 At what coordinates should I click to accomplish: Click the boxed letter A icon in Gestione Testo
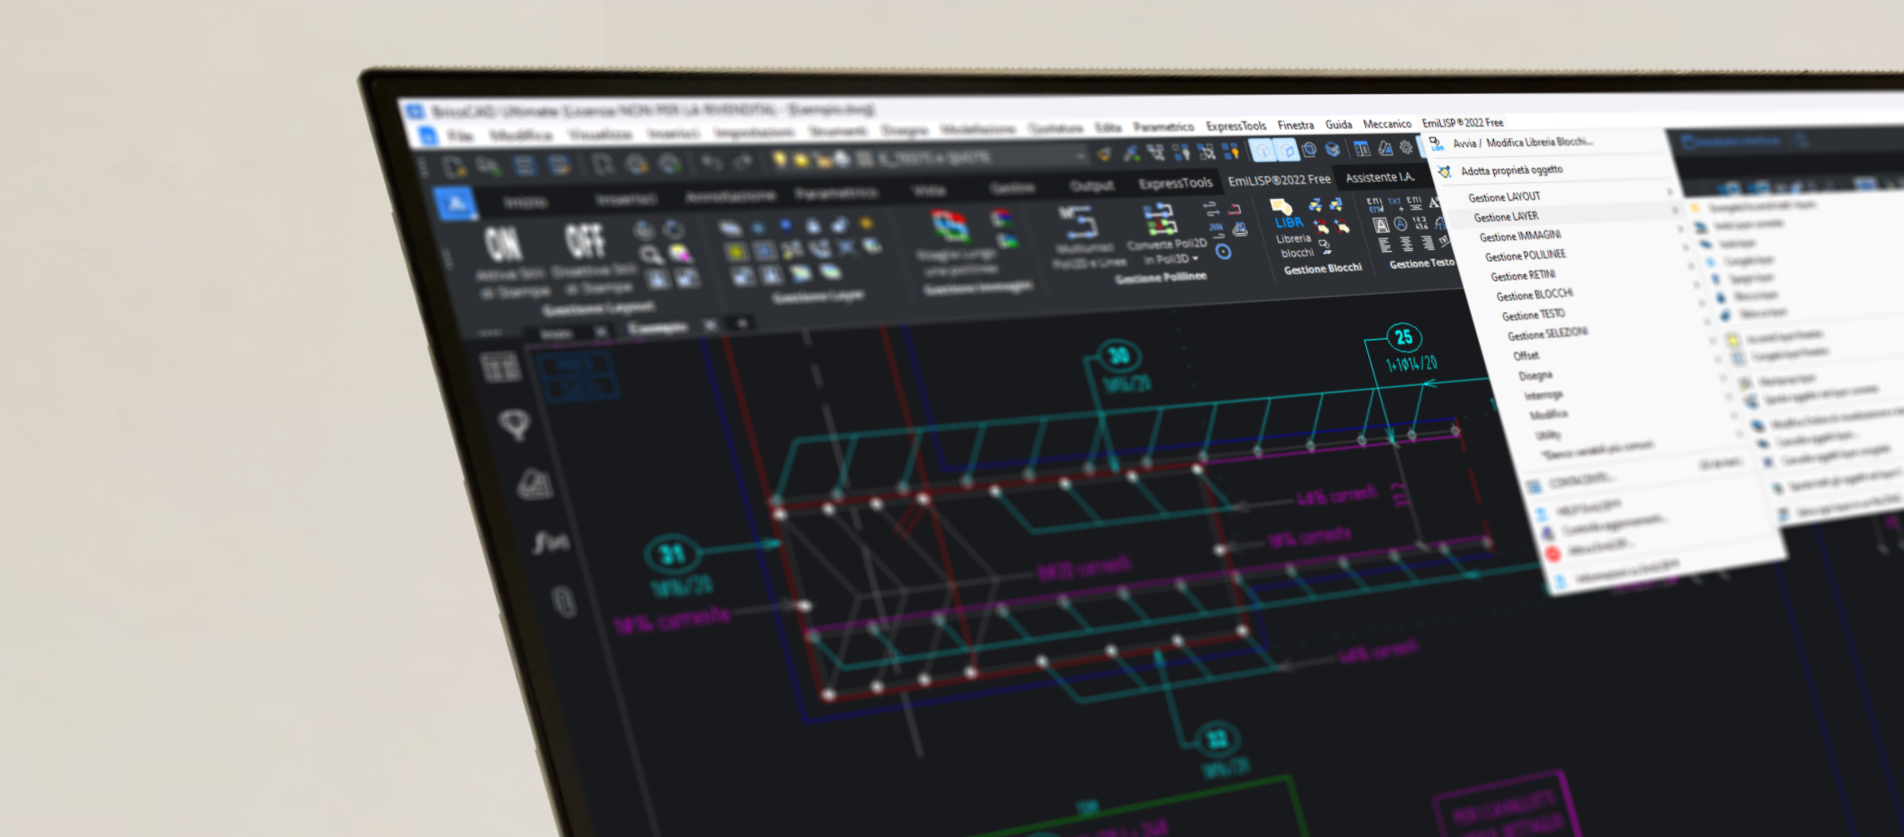1381,225
